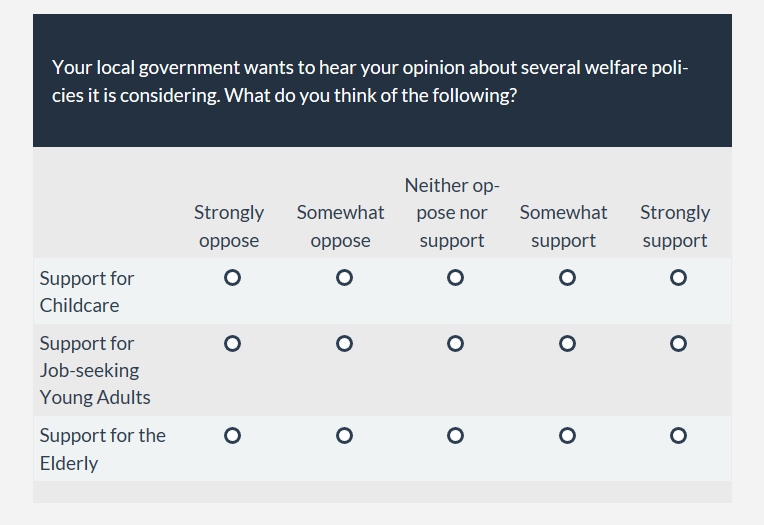Viewport: 764px width, 525px height.
Task: Select Somewhat support for Childcare
Action: point(567,278)
